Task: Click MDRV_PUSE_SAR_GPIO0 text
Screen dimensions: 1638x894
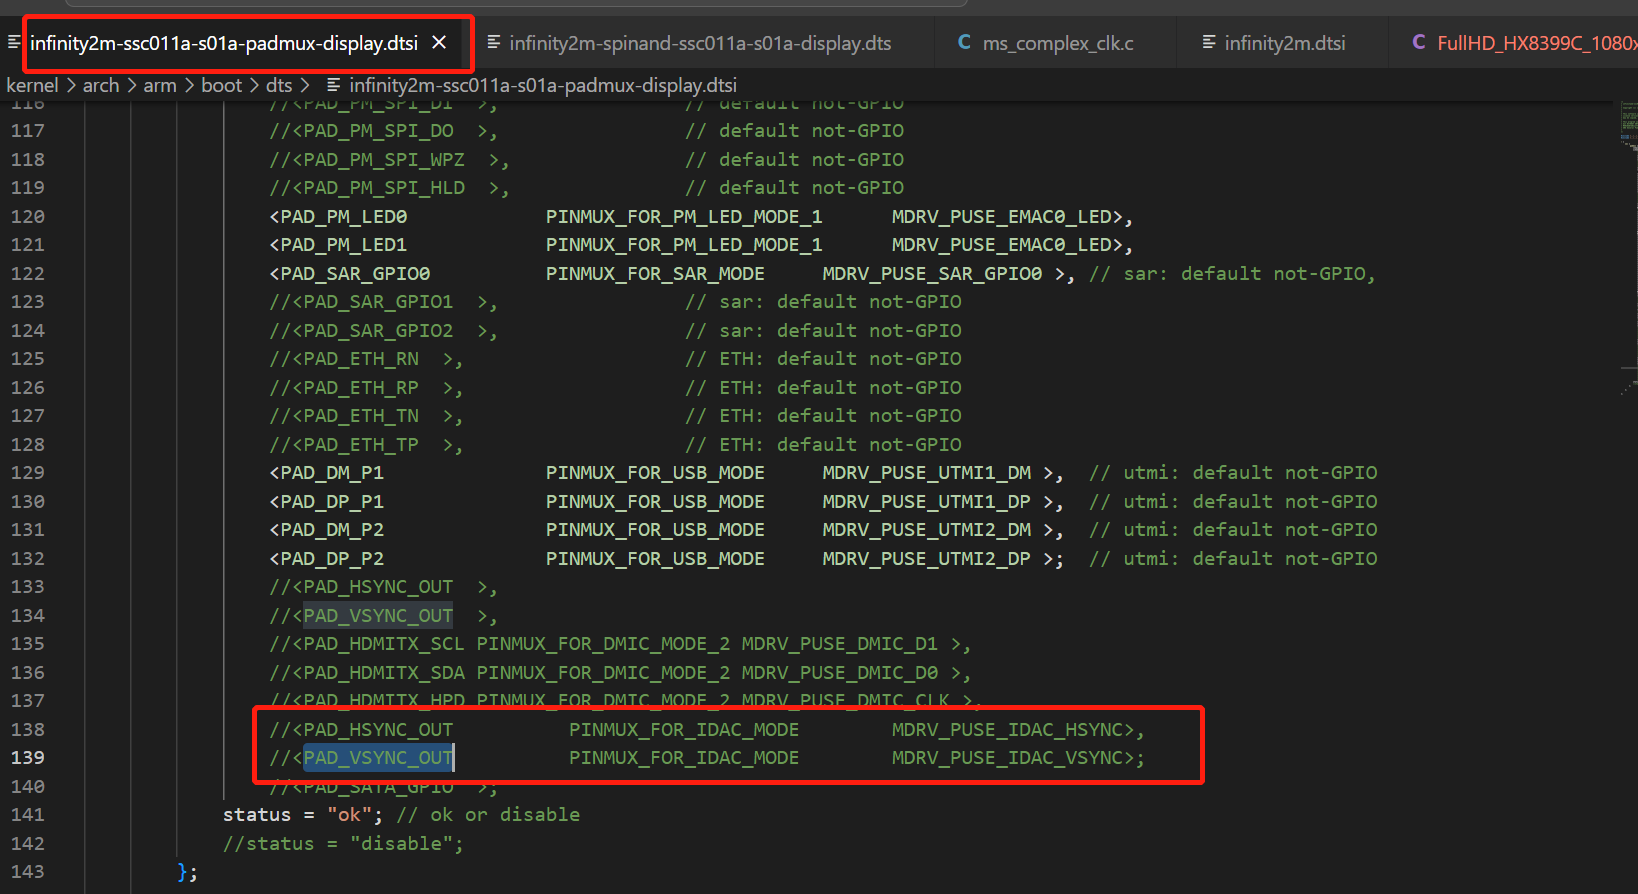Action: pyautogui.click(x=932, y=273)
